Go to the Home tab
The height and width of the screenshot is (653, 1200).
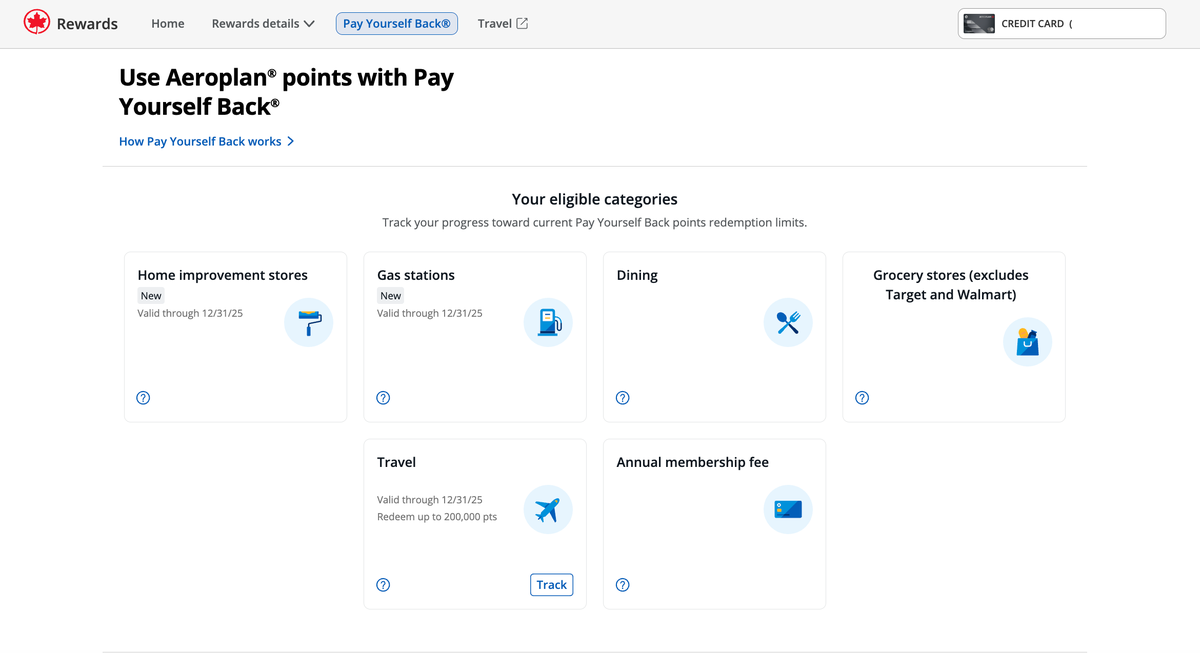click(x=168, y=23)
